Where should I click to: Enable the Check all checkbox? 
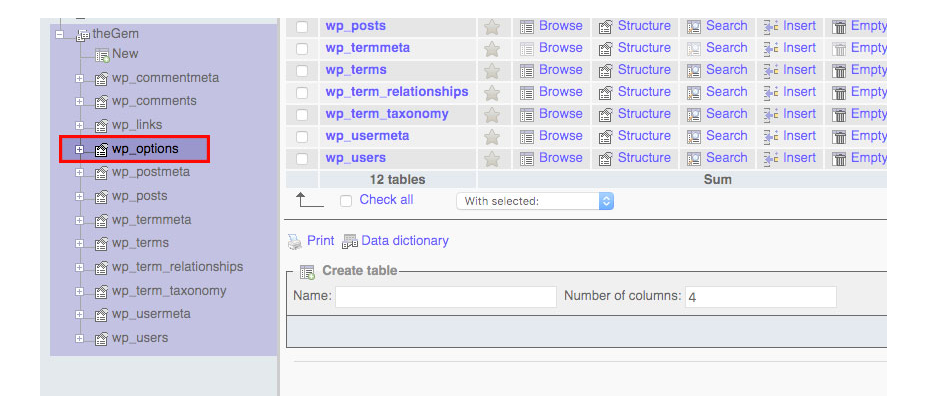click(x=346, y=200)
